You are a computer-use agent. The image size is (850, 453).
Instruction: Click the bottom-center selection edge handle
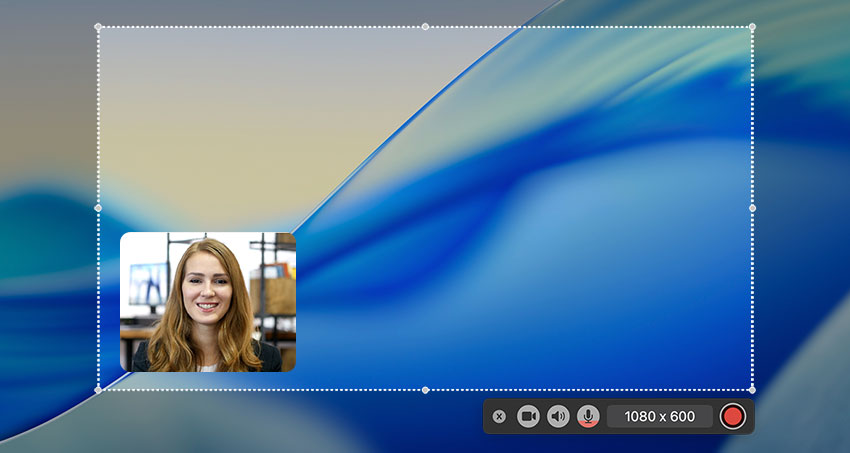coord(425,389)
